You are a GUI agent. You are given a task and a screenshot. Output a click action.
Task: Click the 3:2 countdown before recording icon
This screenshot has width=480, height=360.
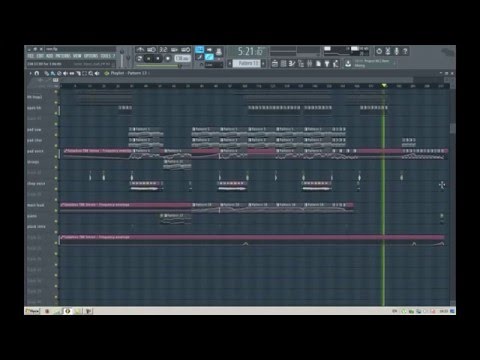[x=163, y=50]
